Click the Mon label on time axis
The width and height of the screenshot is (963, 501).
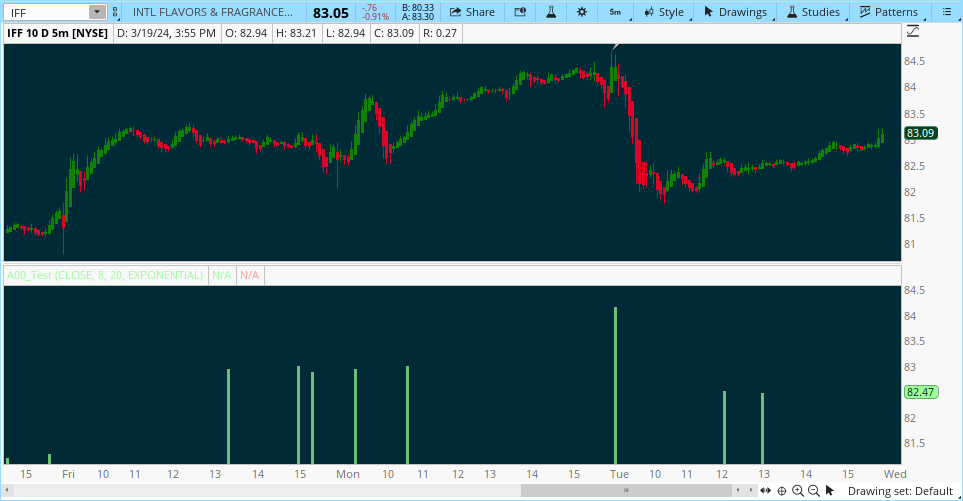click(348, 474)
